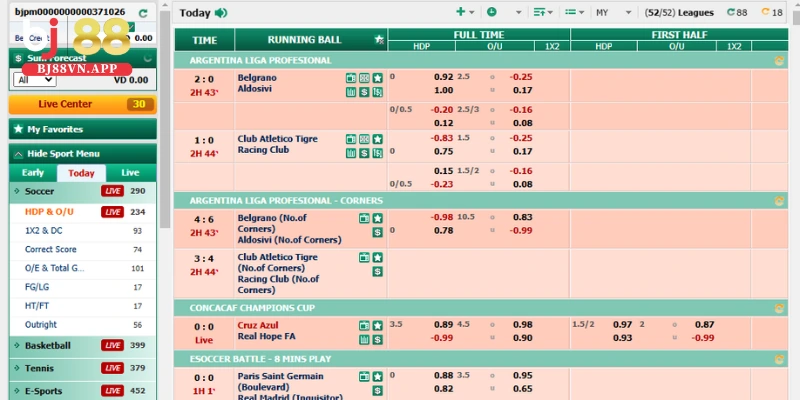
Task: Toggle favorite star for Belgrano vs Aldosivi
Action: coord(378,78)
